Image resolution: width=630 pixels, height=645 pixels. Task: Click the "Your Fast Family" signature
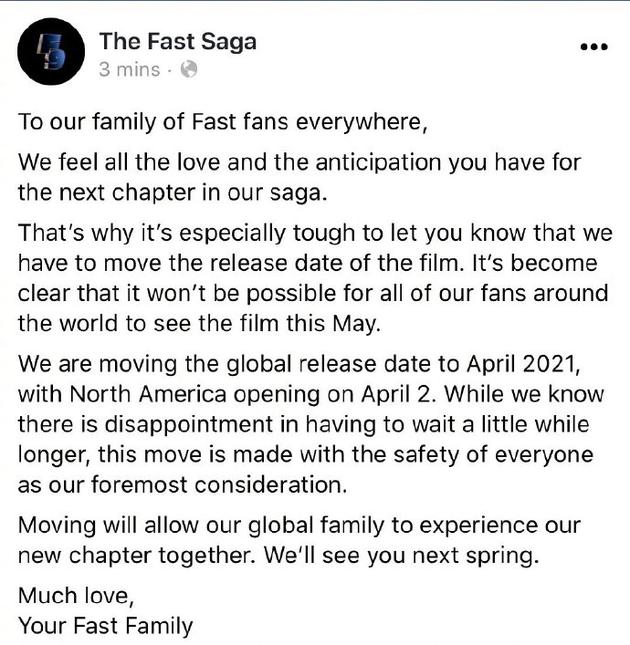tap(106, 627)
